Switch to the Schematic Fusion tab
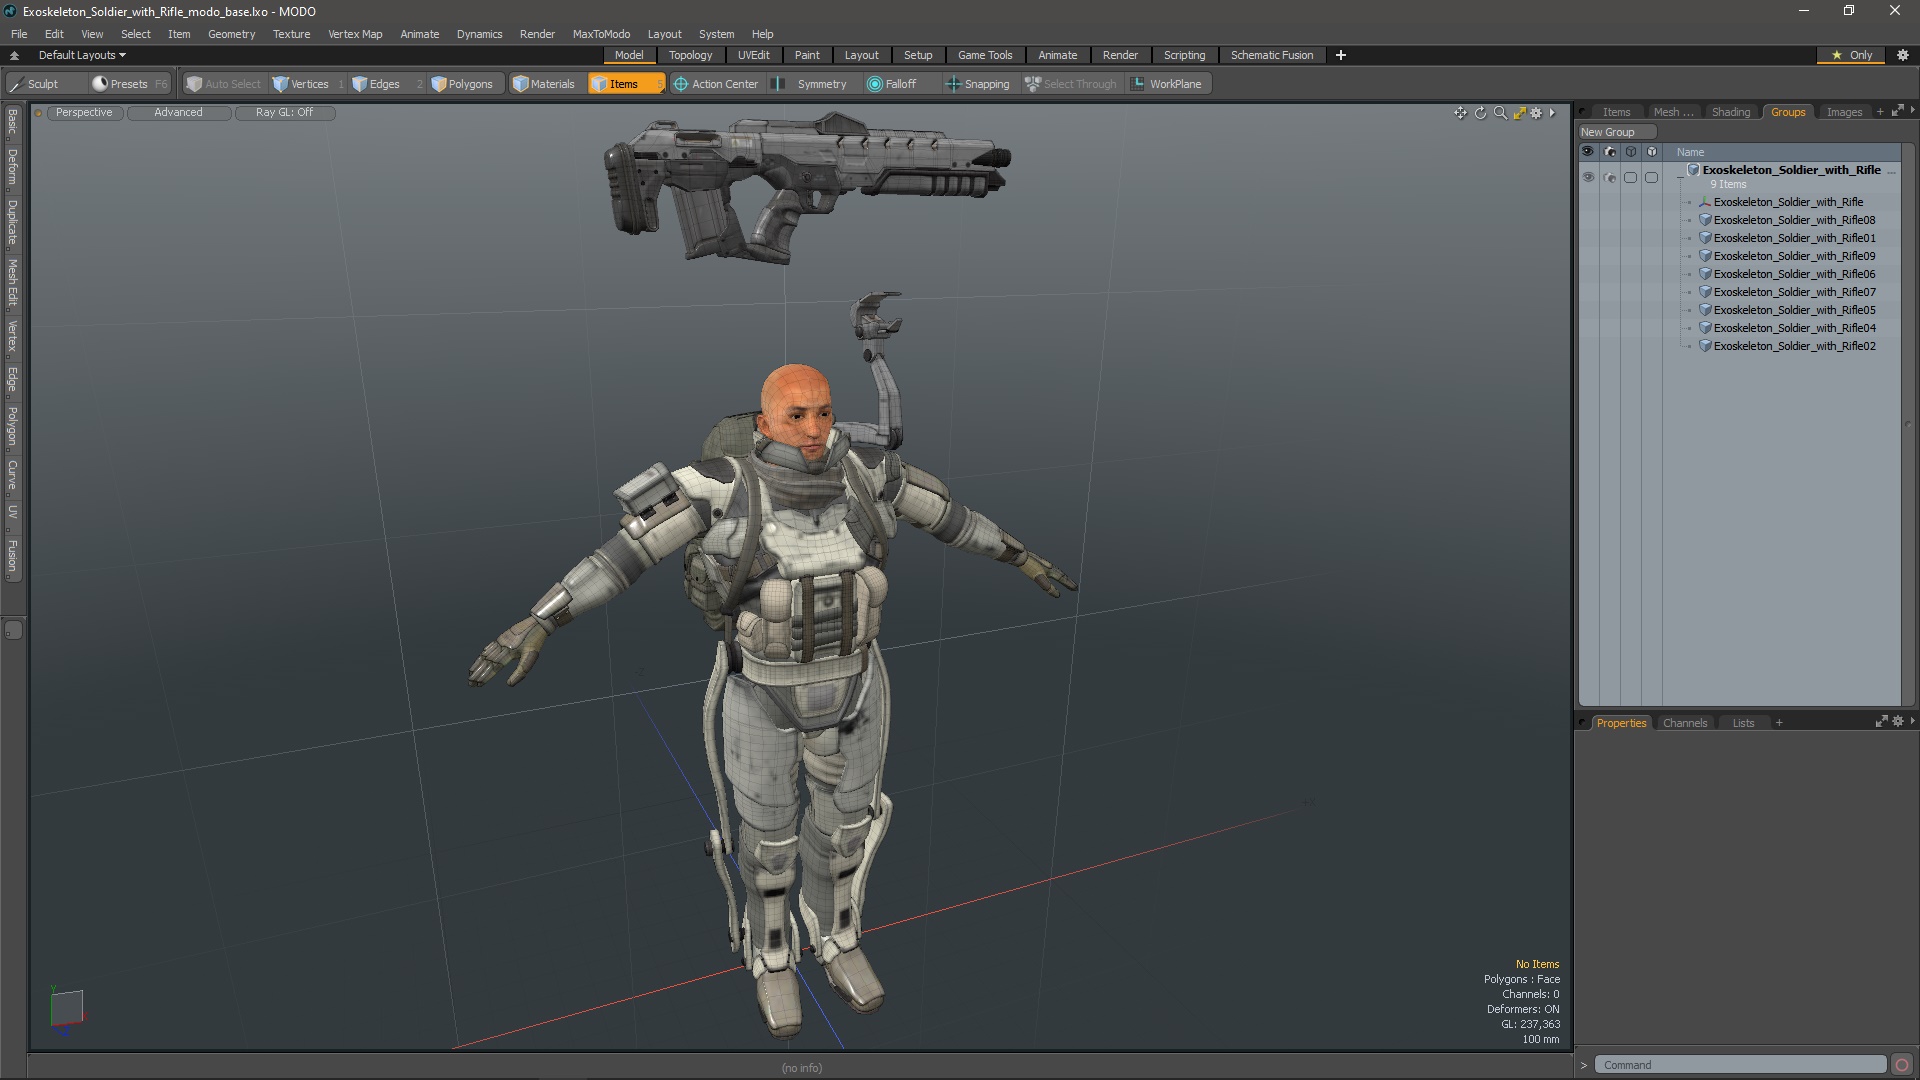The height and width of the screenshot is (1080, 1920). [x=1272, y=55]
